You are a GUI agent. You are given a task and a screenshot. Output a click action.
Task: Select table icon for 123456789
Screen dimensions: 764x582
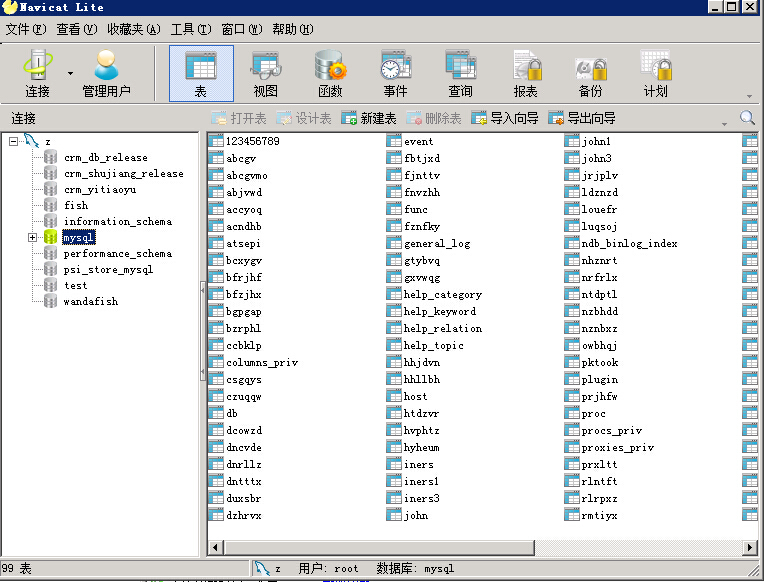point(216,141)
